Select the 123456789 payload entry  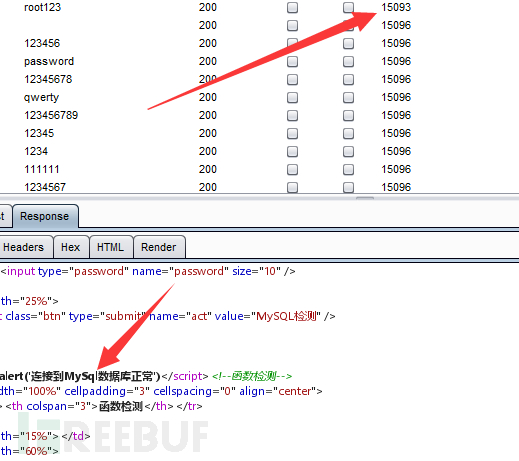click(51, 115)
